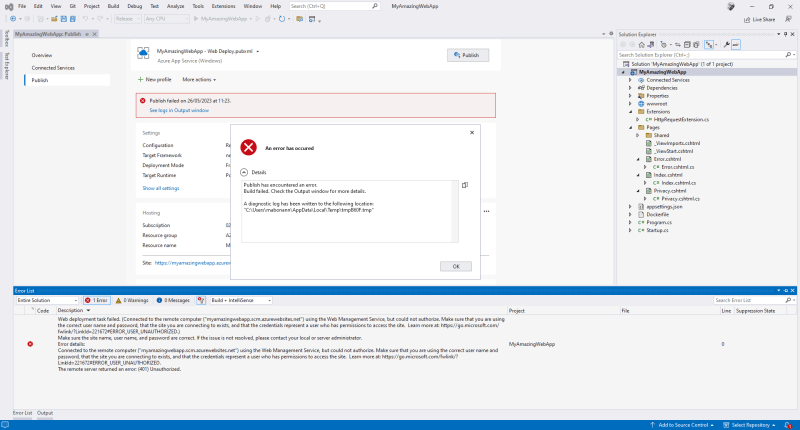
Task: Open Properties wrench icon in Solution Explorer
Action: point(727,45)
